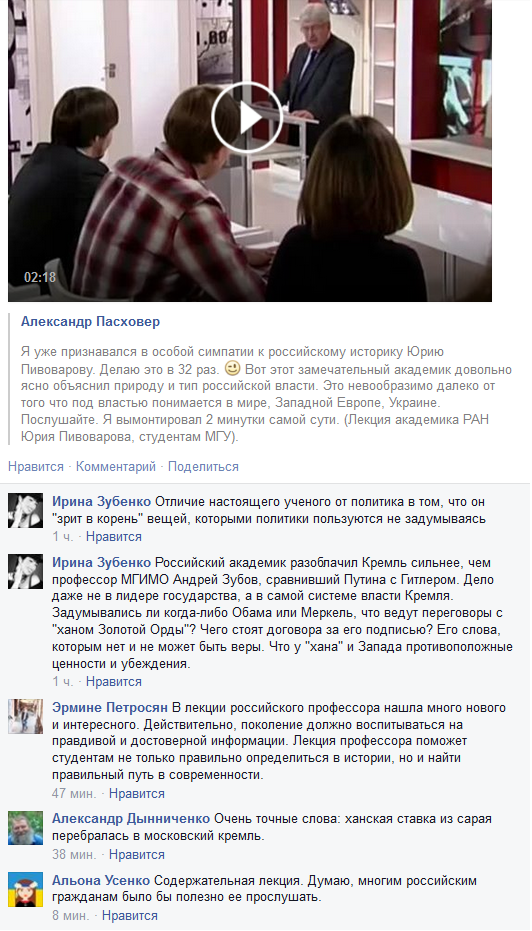Click the smiley emoticon in the post text
532x931 pixels.
pyautogui.click(x=232, y=369)
